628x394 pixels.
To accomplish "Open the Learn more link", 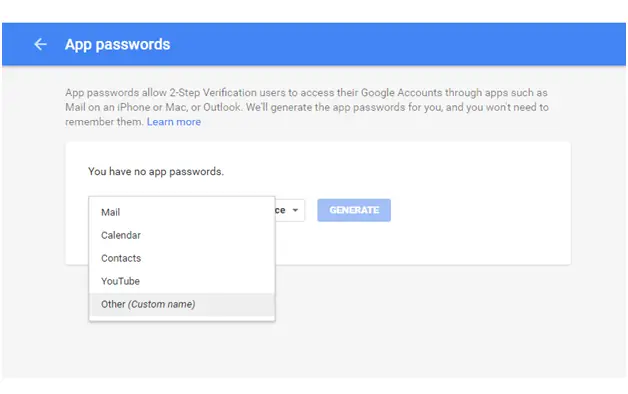I will click(x=174, y=122).
